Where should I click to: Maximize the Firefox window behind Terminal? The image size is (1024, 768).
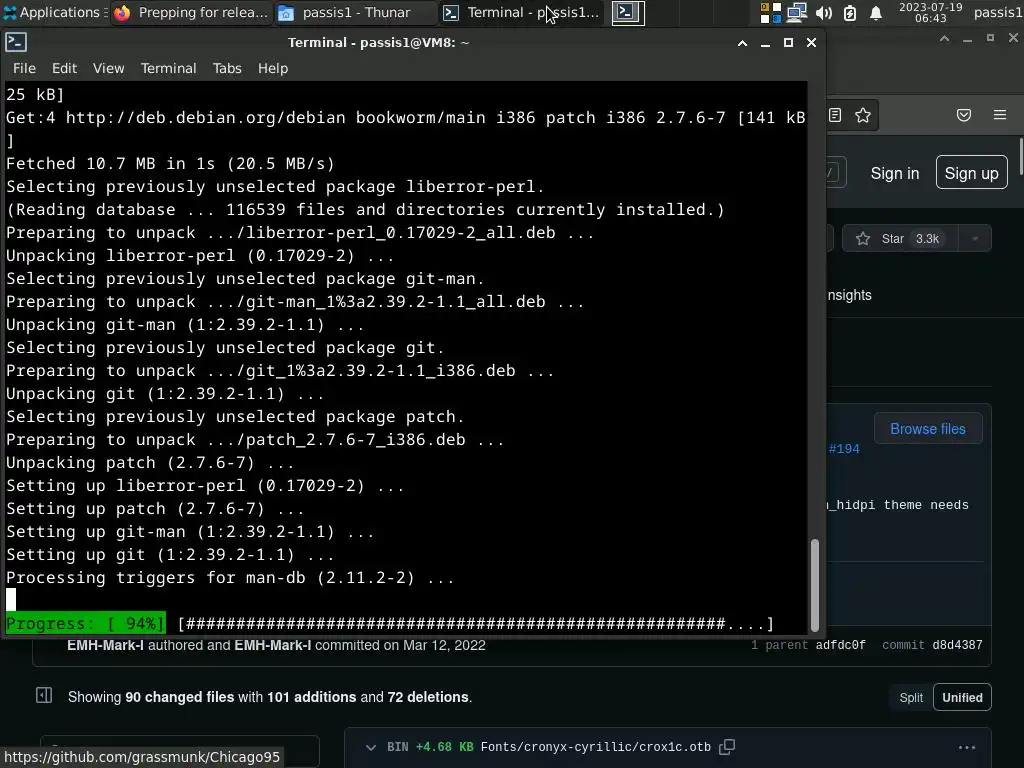(x=990, y=39)
